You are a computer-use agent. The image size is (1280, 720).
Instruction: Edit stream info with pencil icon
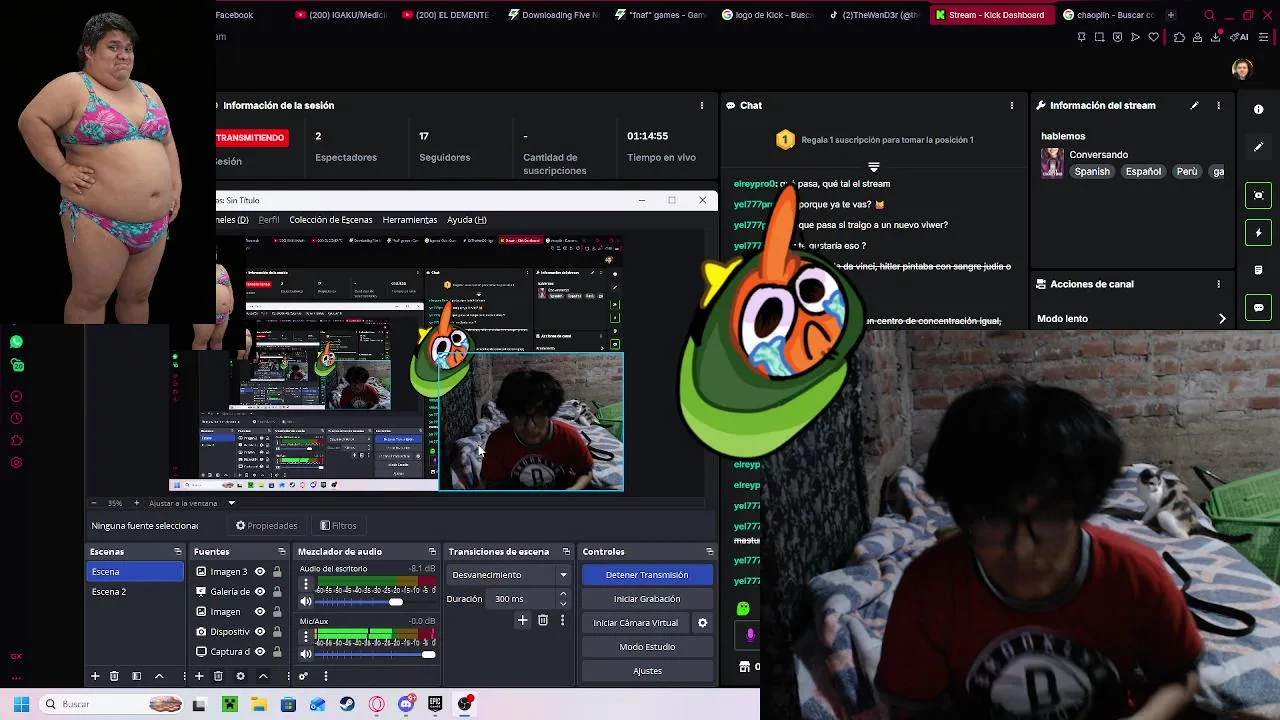point(1194,105)
